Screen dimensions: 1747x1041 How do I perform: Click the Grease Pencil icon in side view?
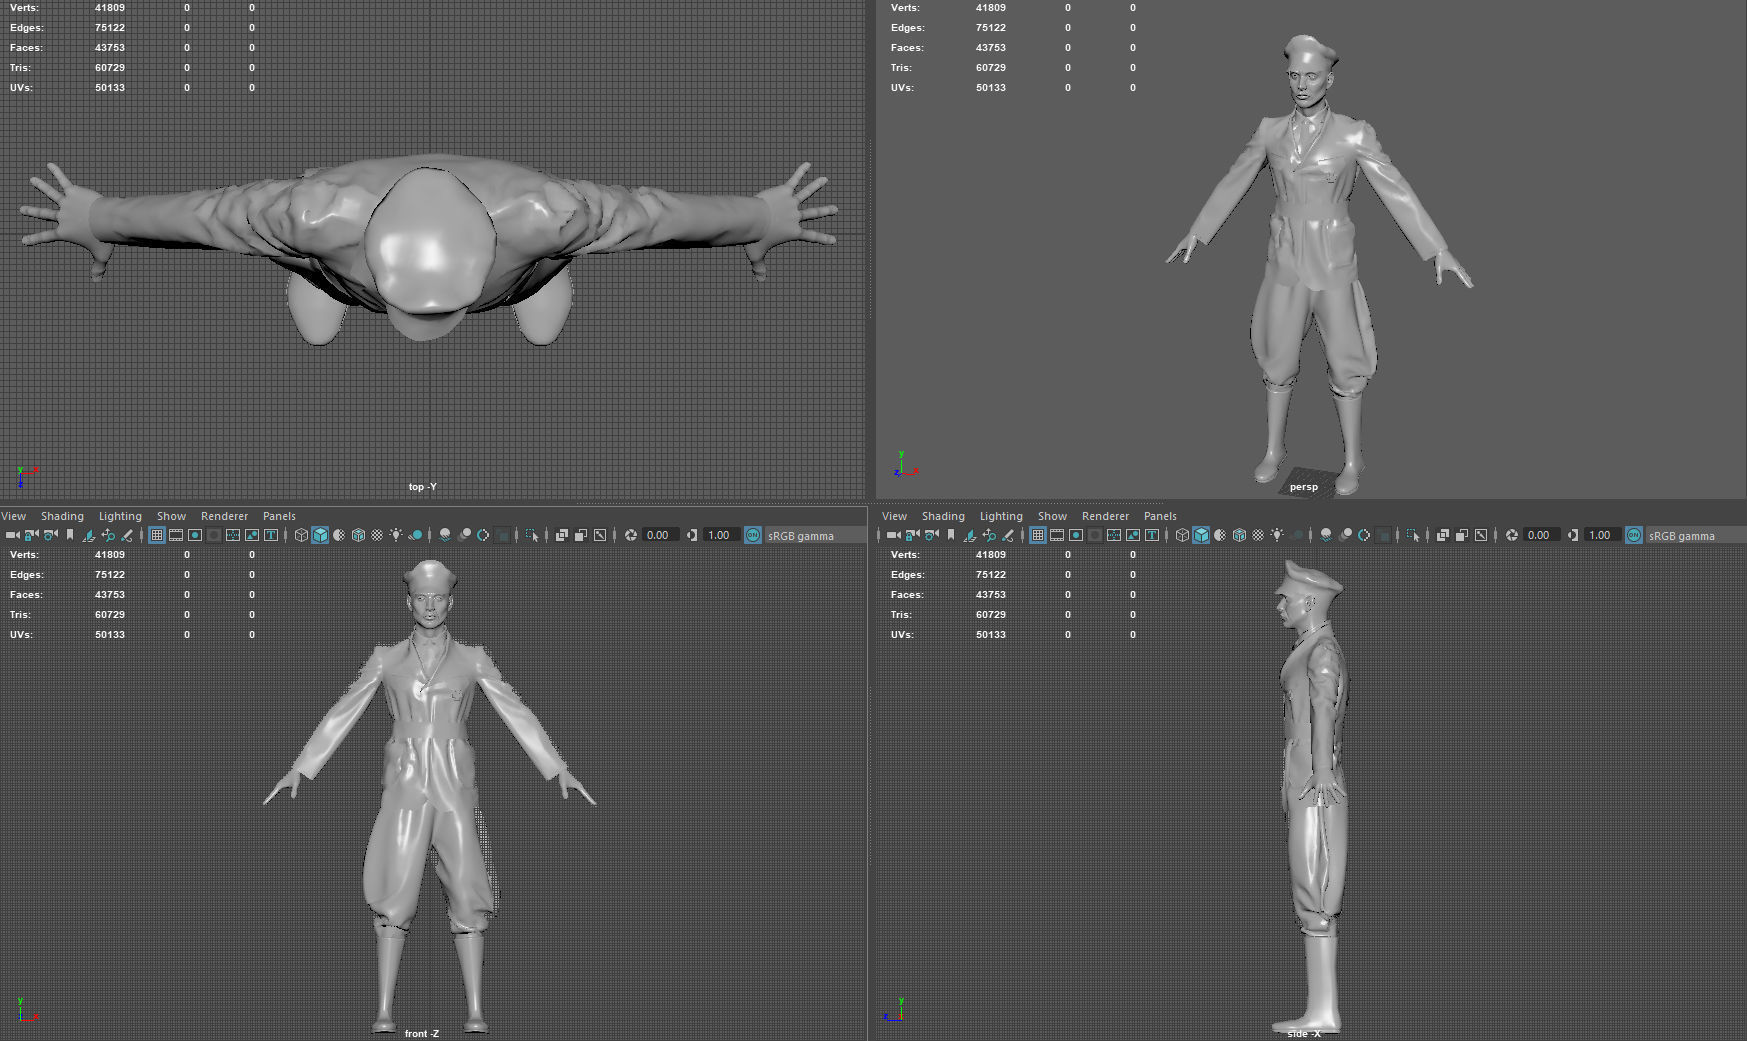tap(1008, 535)
